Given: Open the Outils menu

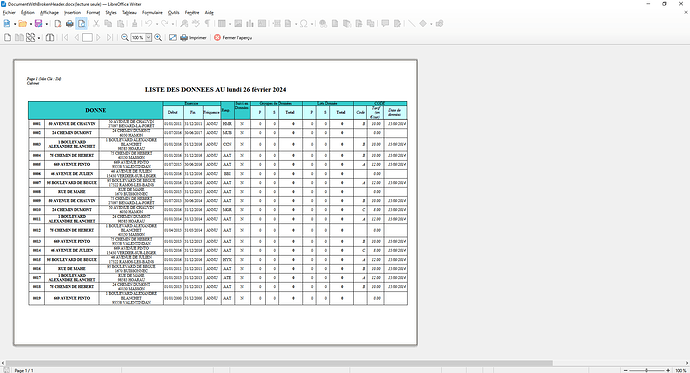Looking at the screenshot, I should pos(174,13).
